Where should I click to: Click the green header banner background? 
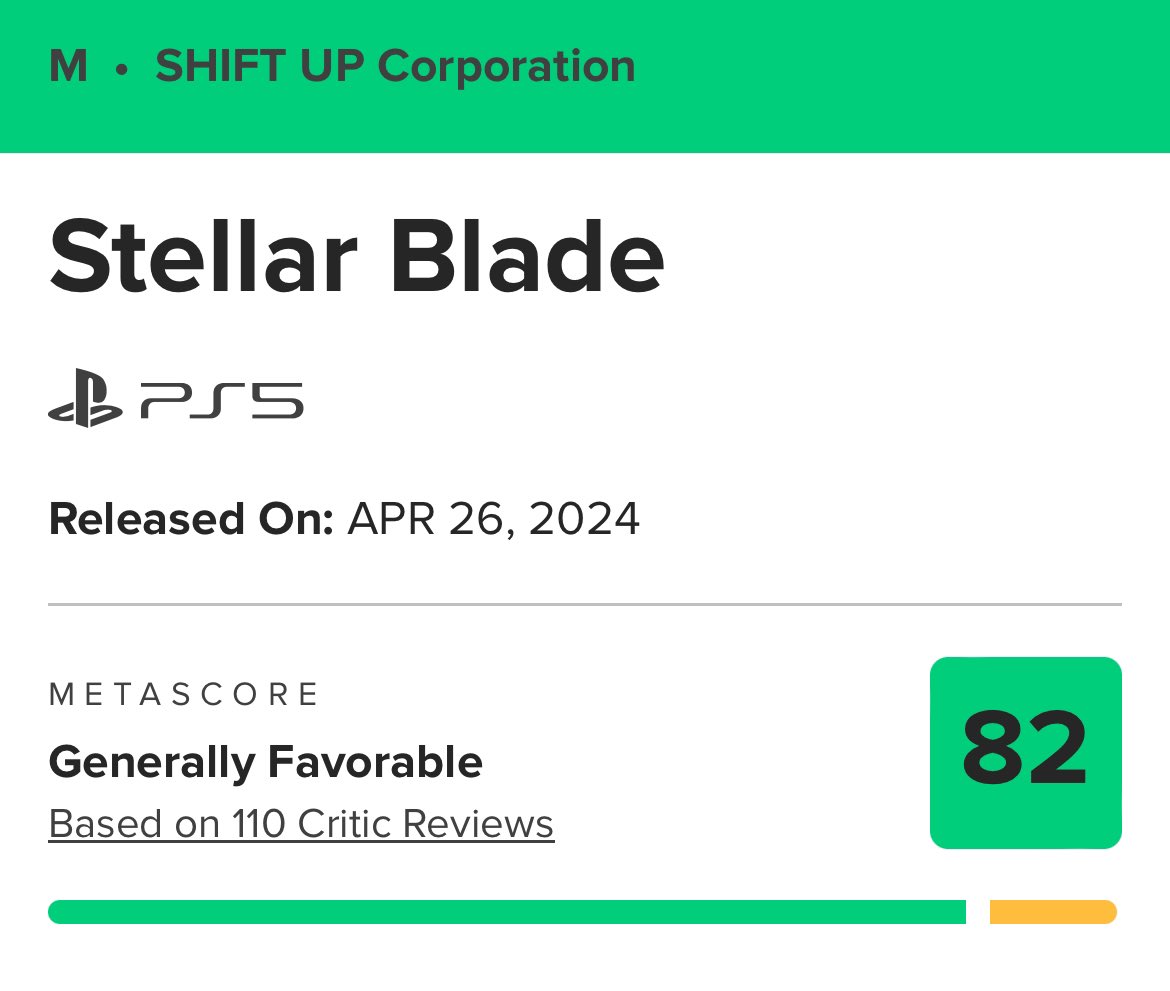pyautogui.click(x=895, y=76)
